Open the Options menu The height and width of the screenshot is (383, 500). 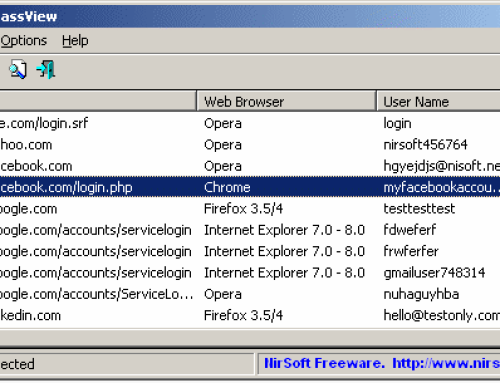tap(23, 41)
